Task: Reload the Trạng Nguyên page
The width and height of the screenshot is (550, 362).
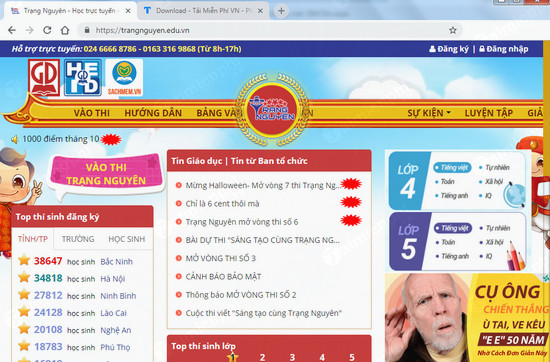Action: click(47, 30)
